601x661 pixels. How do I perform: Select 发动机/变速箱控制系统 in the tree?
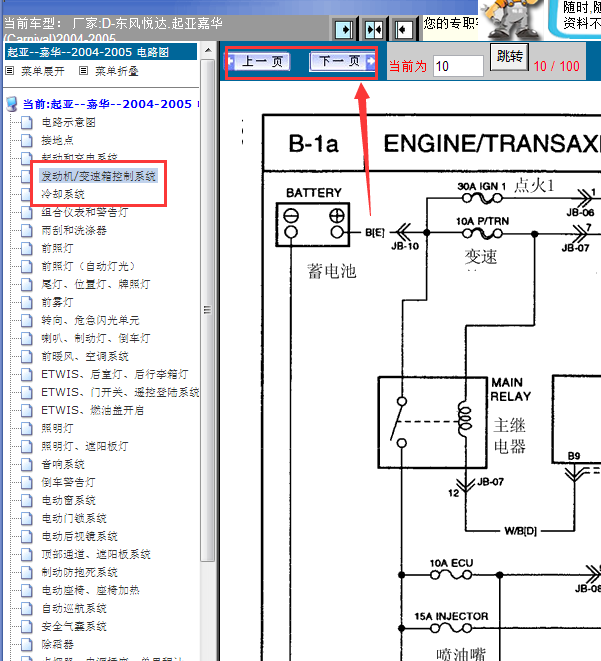point(98,176)
